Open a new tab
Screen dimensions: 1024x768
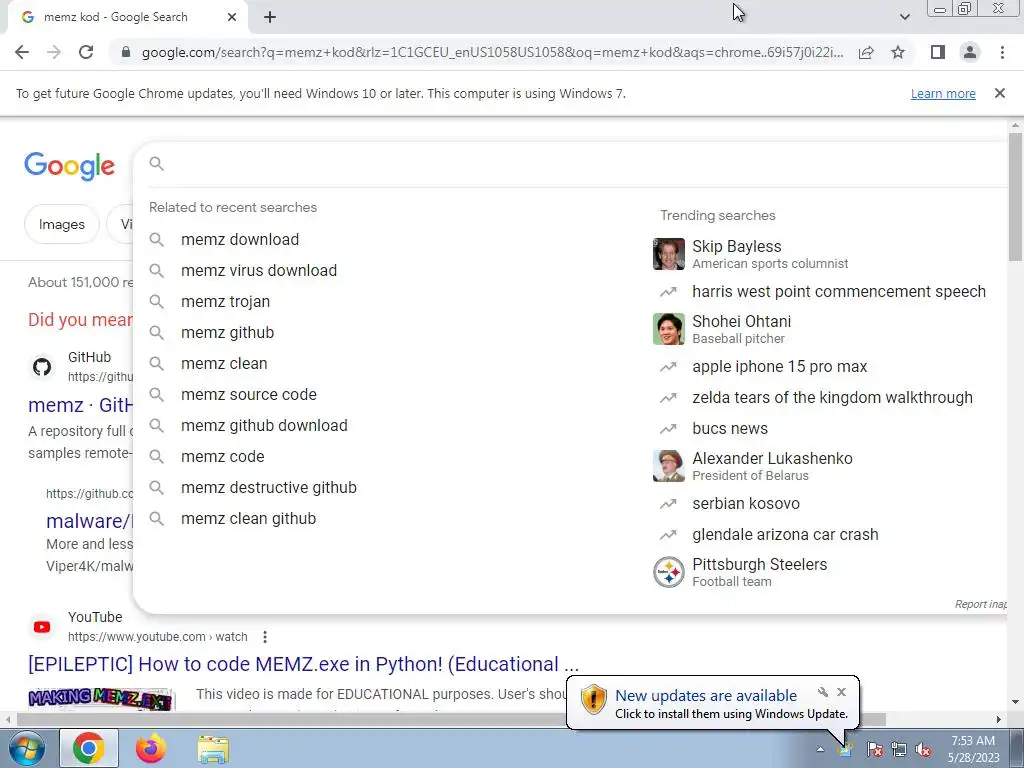click(x=270, y=17)
